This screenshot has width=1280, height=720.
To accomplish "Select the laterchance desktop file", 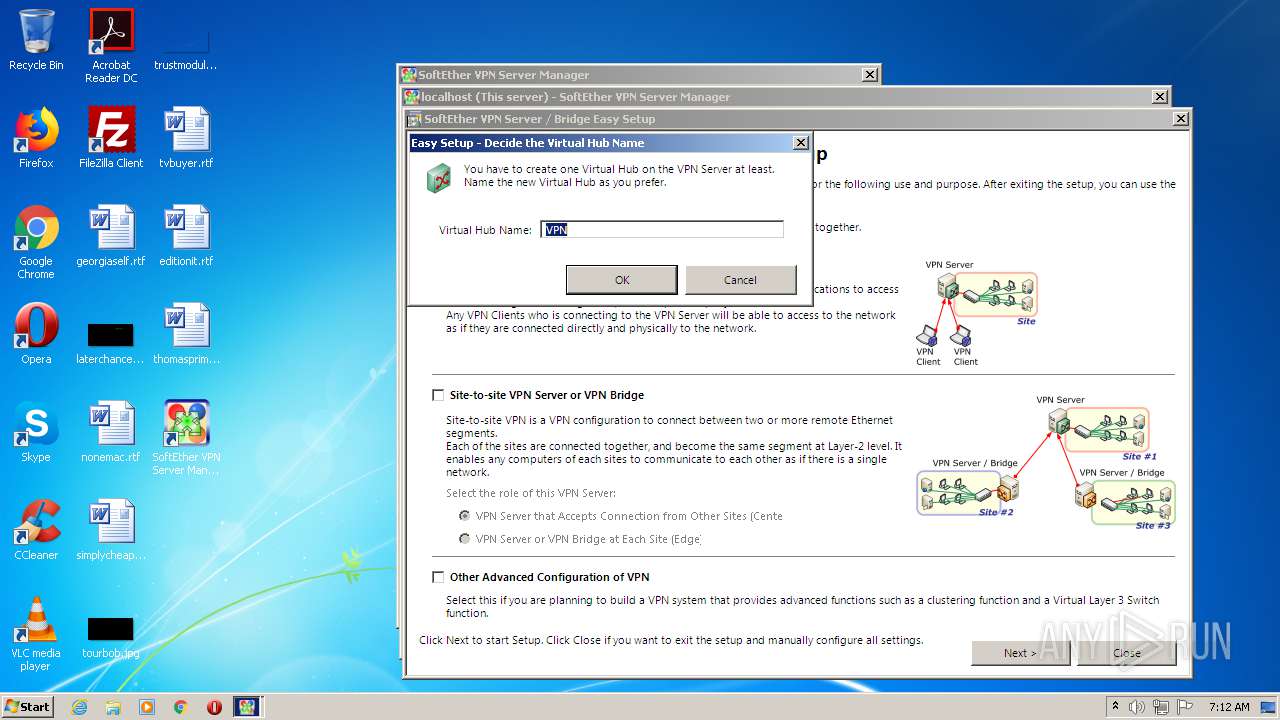I will coord(111,342).
